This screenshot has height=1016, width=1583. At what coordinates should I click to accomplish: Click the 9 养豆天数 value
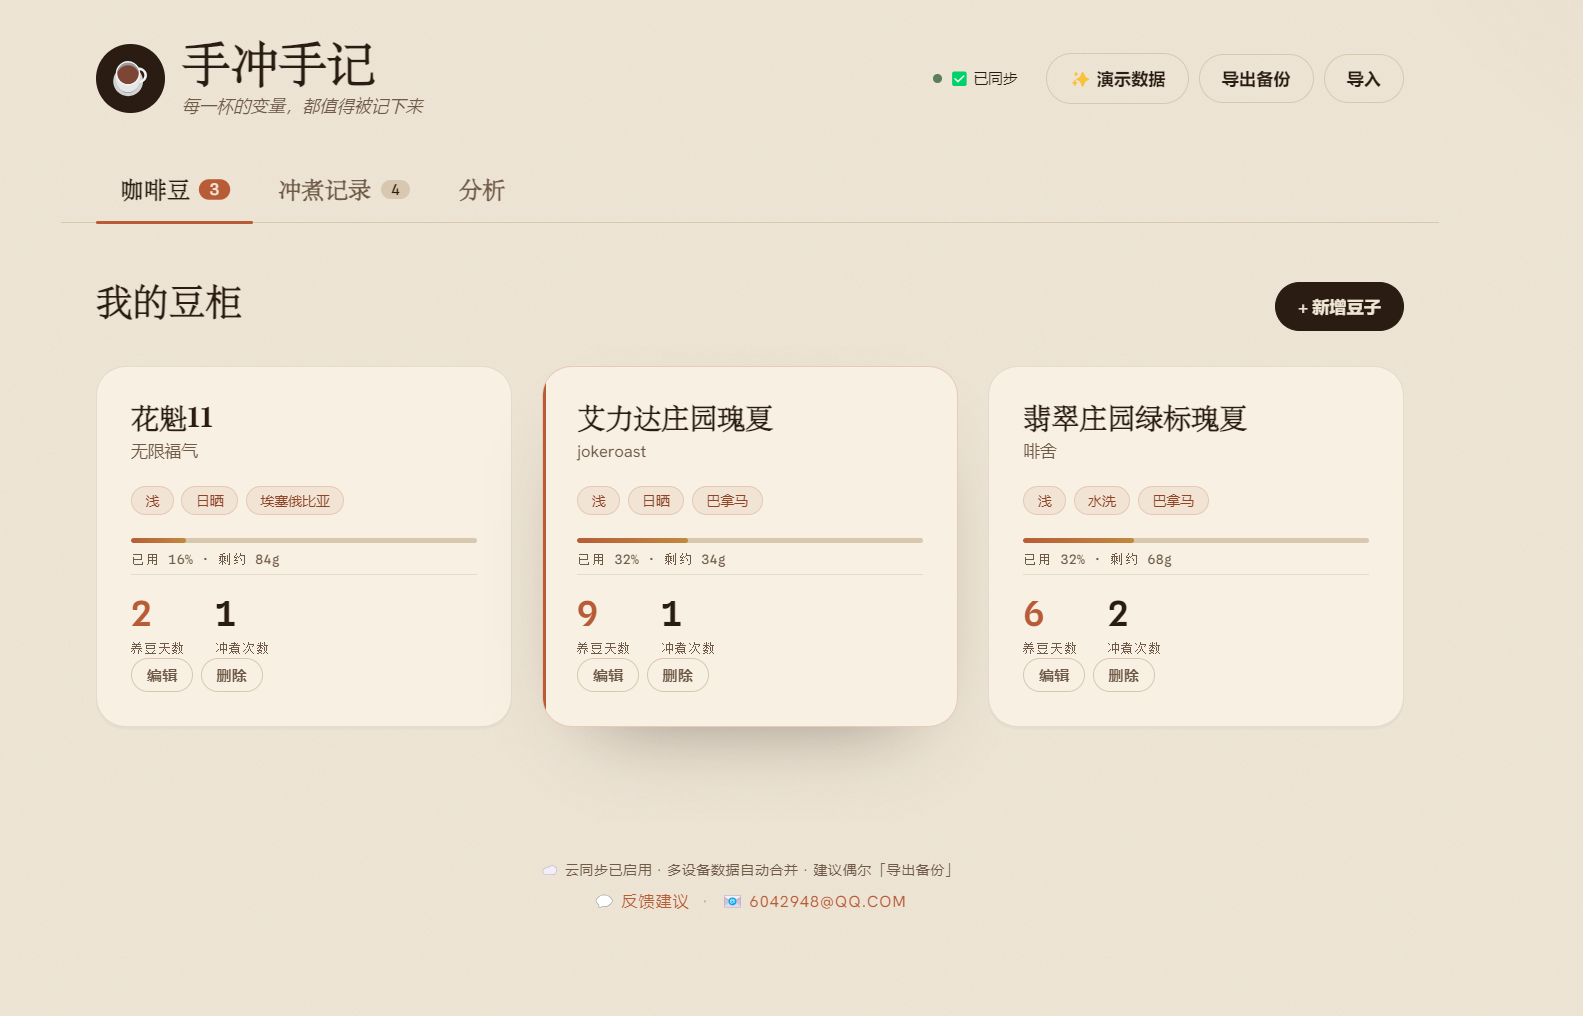click(588, 613)
